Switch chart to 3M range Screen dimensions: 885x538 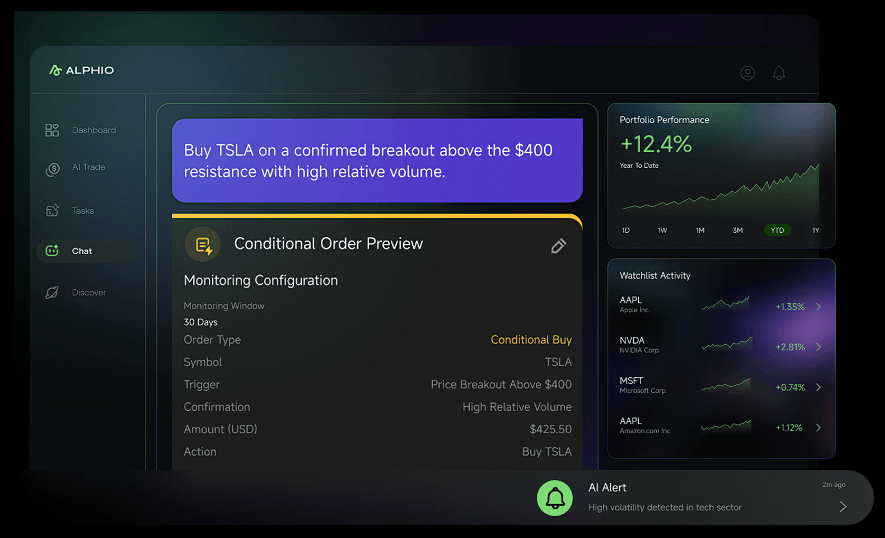coord(738,230)
